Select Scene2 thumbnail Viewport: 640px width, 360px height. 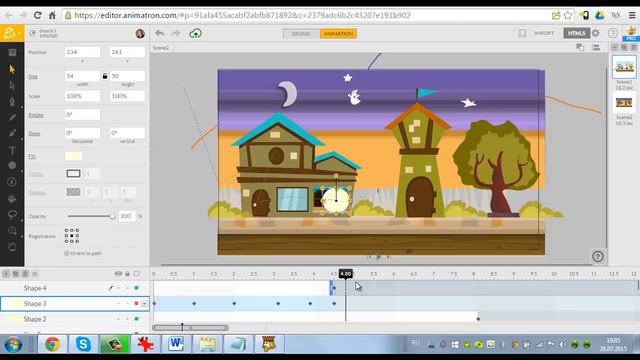pyautogui.click(x=624, y=102)
